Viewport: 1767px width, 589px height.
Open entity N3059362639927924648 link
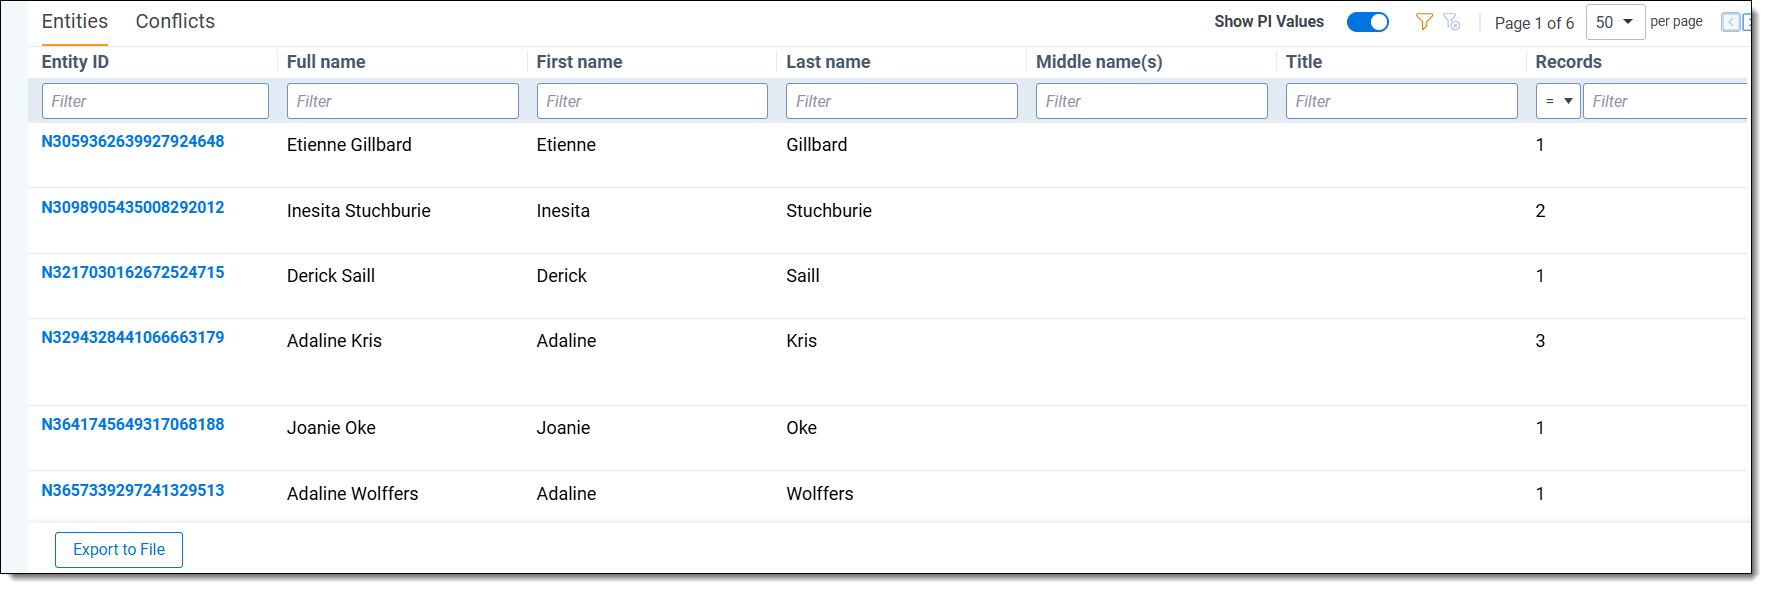[x=133, y=141]
